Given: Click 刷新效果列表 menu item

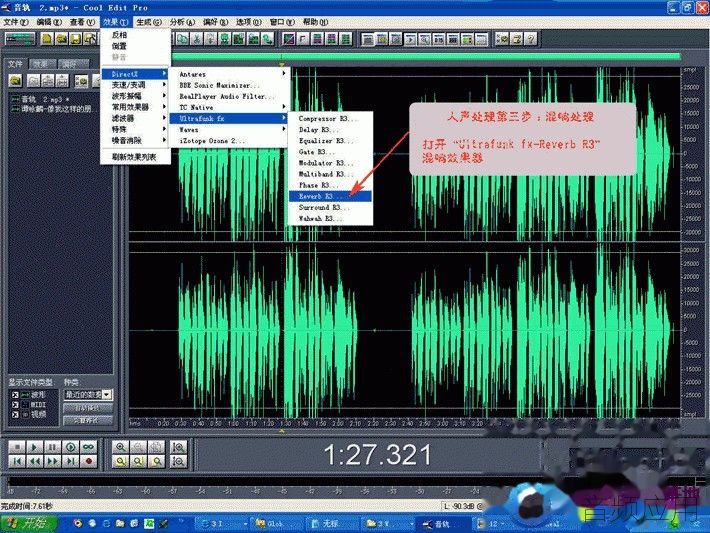Looking at the screenshot, I should point(135,157).
